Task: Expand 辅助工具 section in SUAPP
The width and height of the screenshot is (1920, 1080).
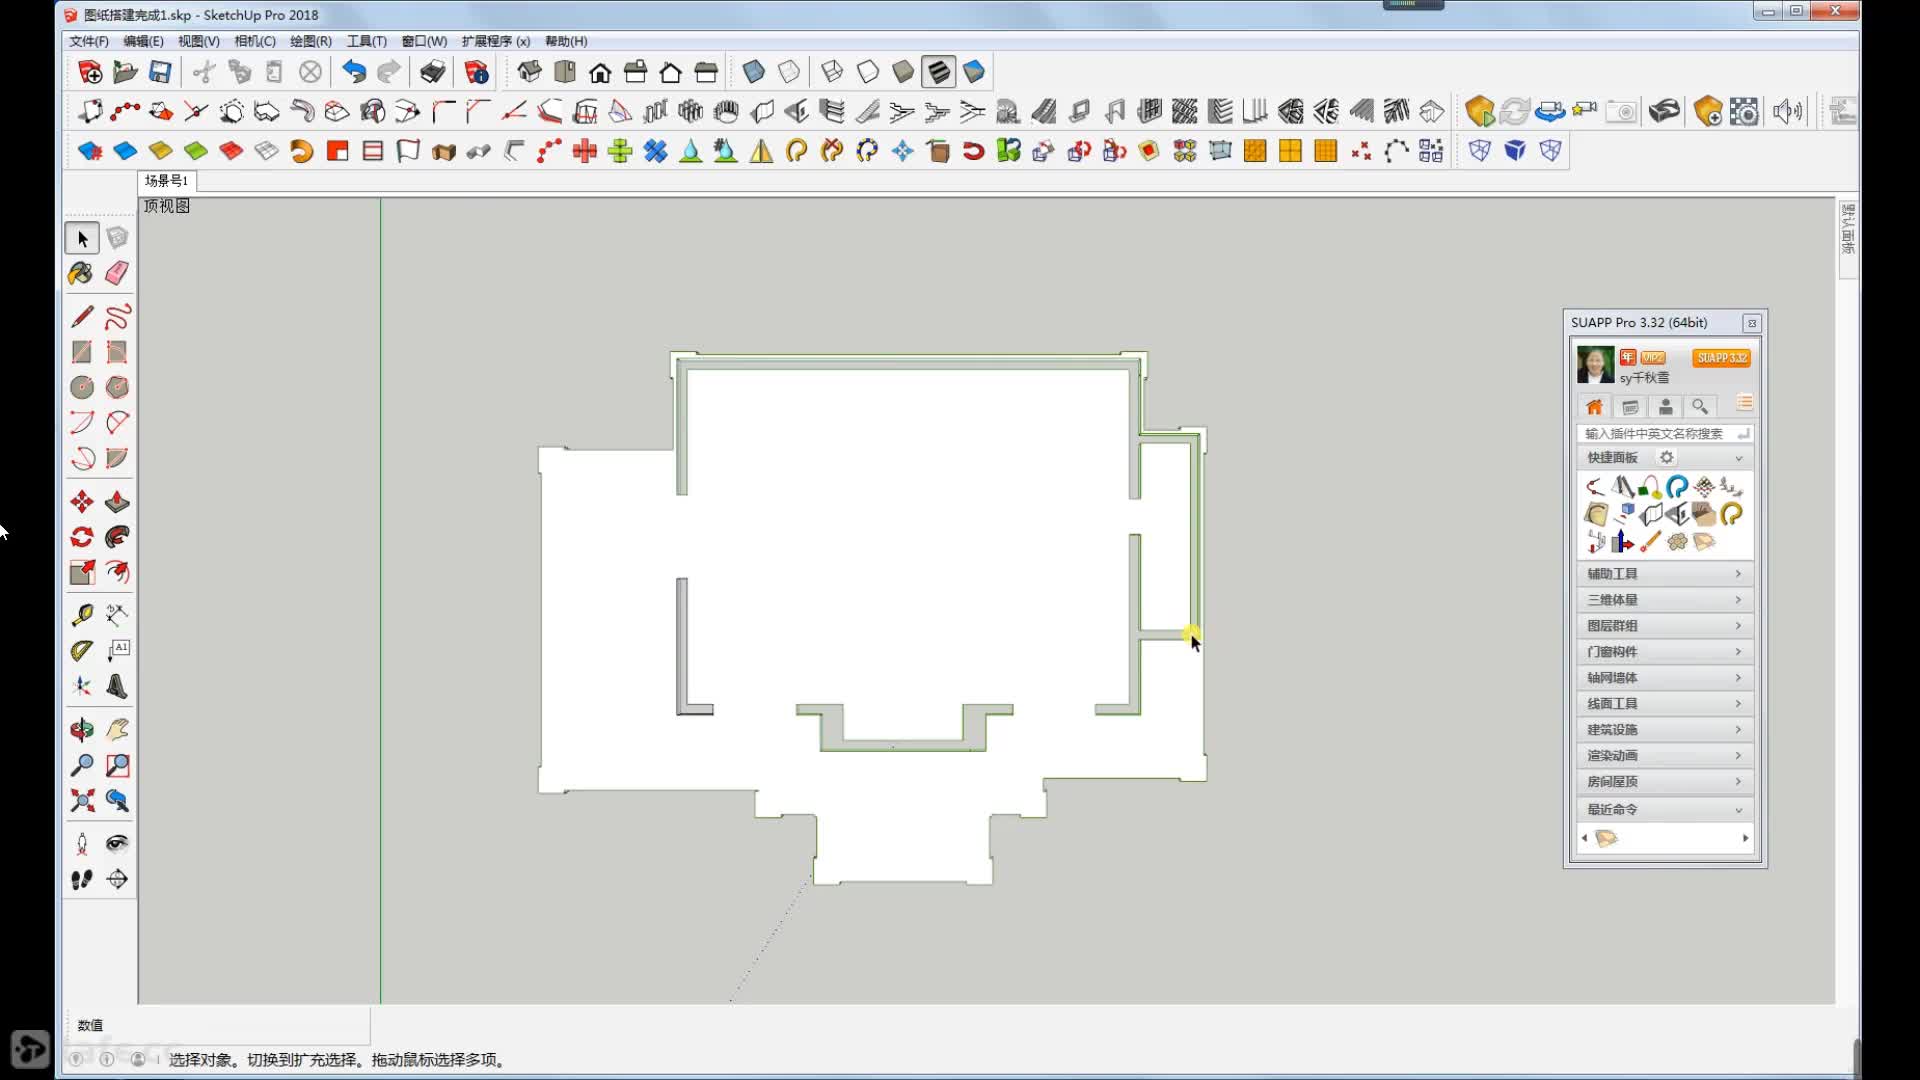Action: [1665, 574]
